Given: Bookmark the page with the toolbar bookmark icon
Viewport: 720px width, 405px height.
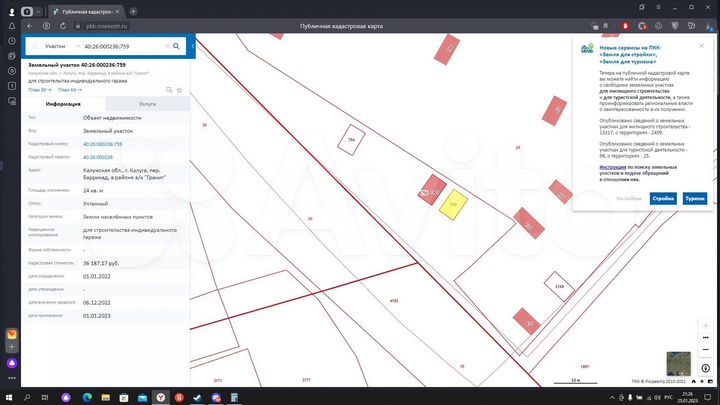Looking at the screenshot, I should (x=606, y=26).
